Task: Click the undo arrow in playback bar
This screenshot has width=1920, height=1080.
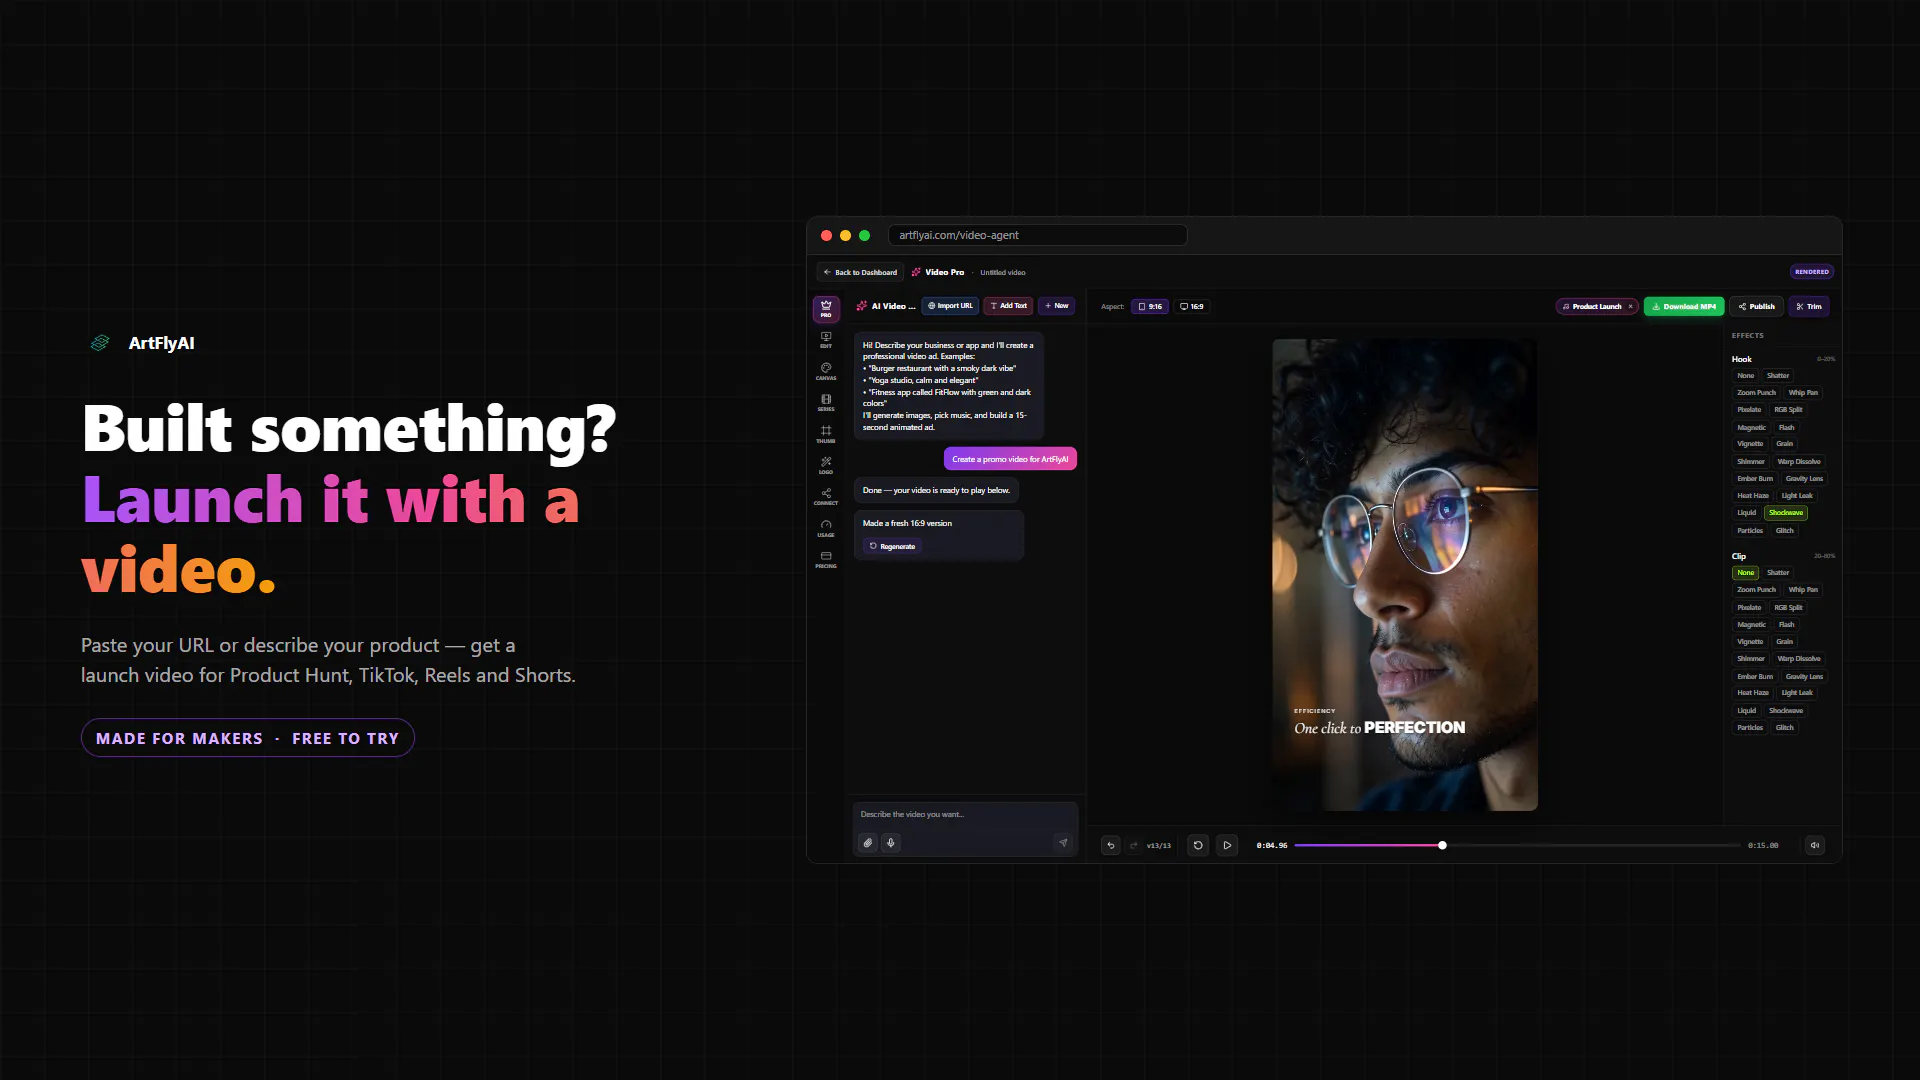Action: [x=1111, y=845]
